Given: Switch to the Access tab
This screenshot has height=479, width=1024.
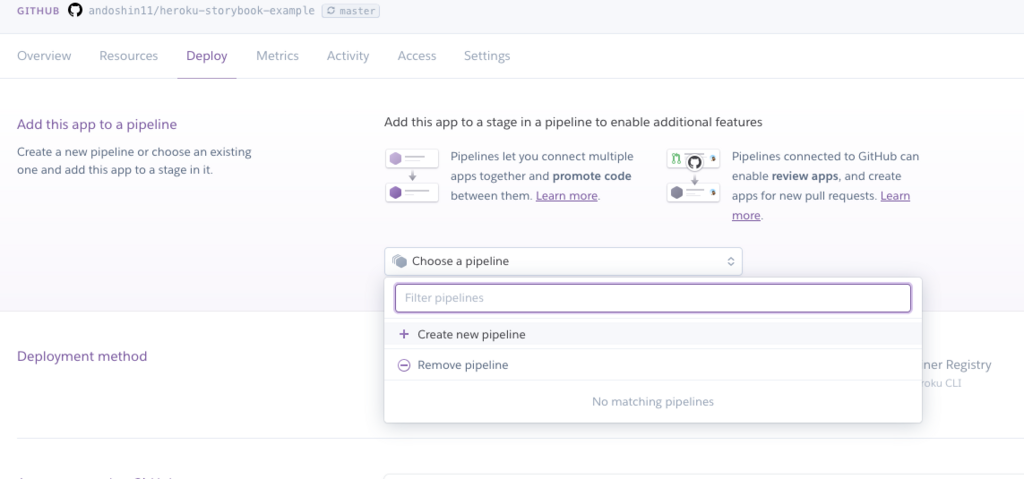Looking at the screenshot, I should (416, 56).
